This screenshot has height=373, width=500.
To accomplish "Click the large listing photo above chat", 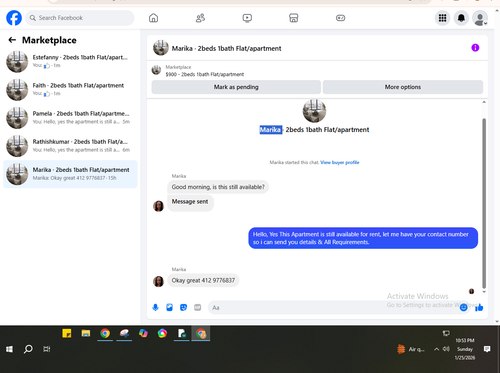I will click(x=314, y=111).
